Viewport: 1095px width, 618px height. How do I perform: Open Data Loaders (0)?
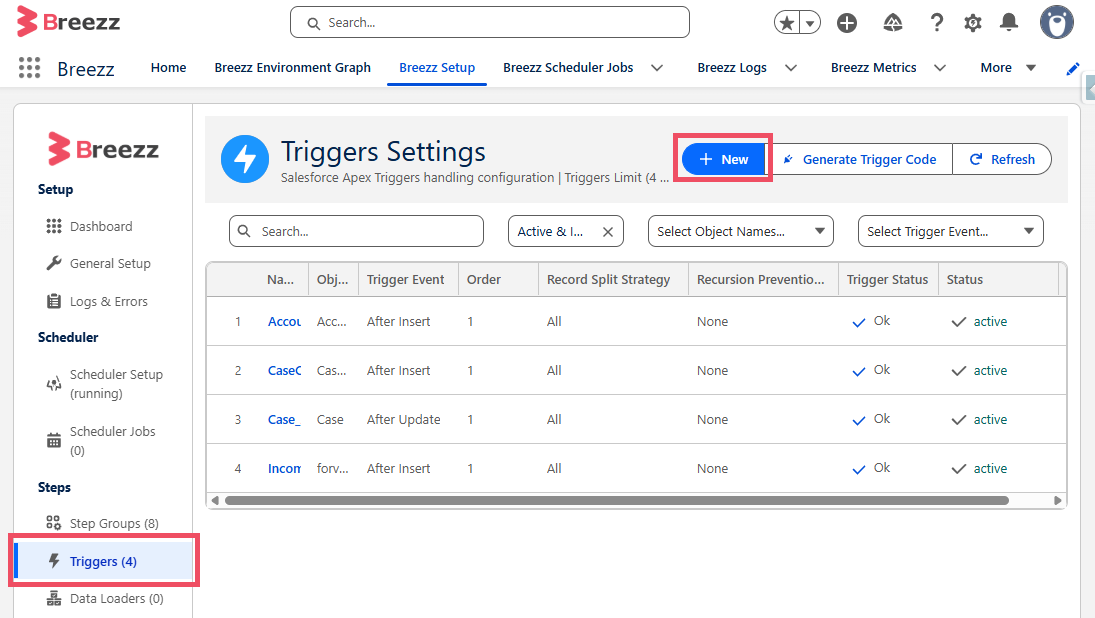pyautogui.click(x=117, y=598)
